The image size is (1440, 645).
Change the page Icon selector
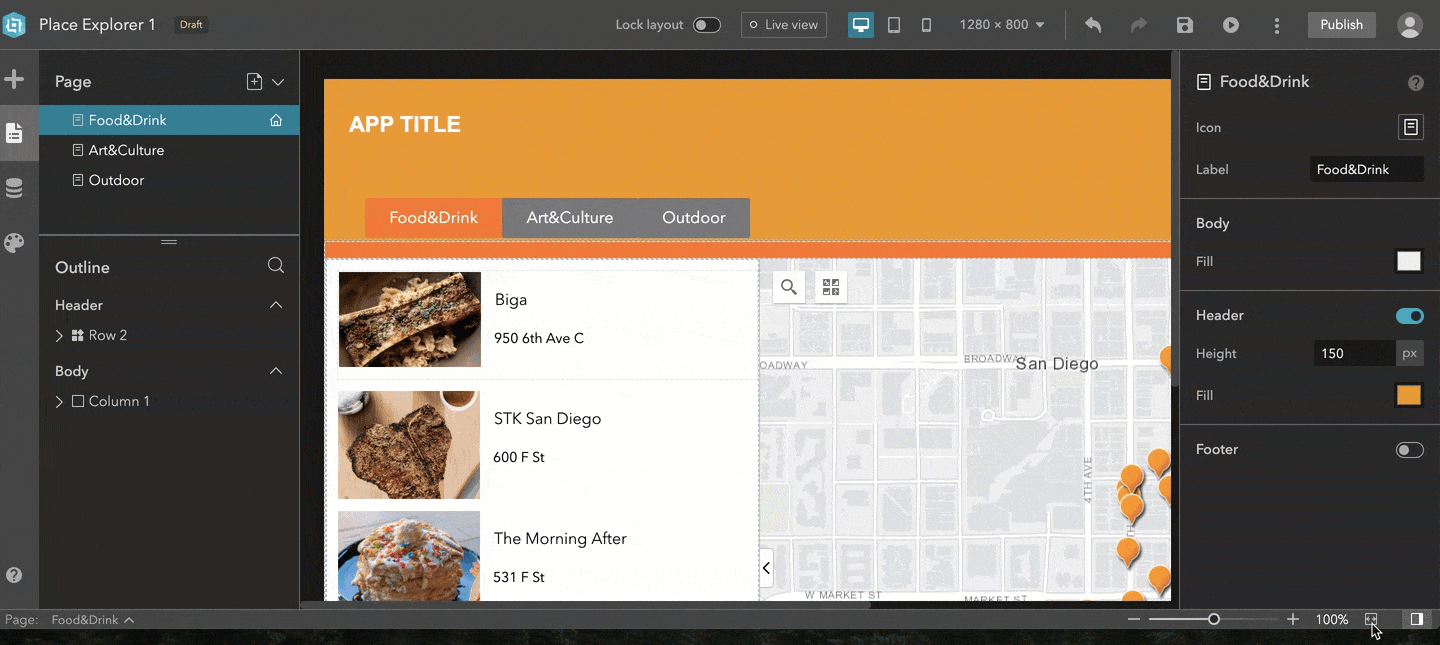pos(1410,127)
